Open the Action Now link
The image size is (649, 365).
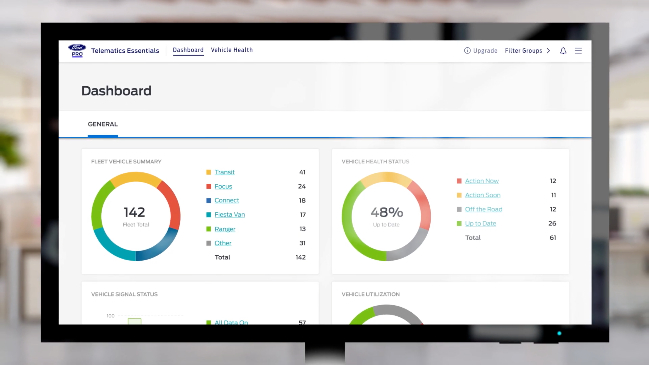click(x=482, y=181)
